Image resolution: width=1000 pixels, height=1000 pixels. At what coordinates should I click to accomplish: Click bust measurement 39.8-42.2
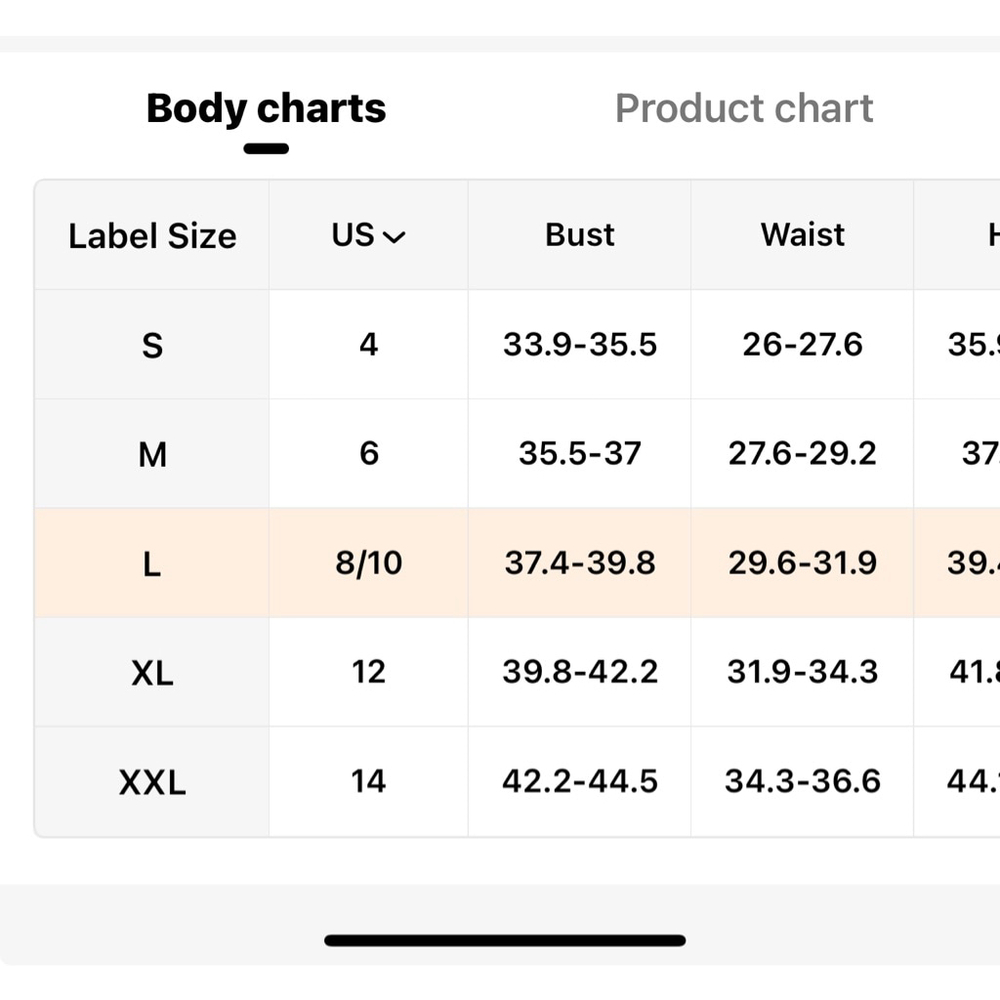(580, 672)
